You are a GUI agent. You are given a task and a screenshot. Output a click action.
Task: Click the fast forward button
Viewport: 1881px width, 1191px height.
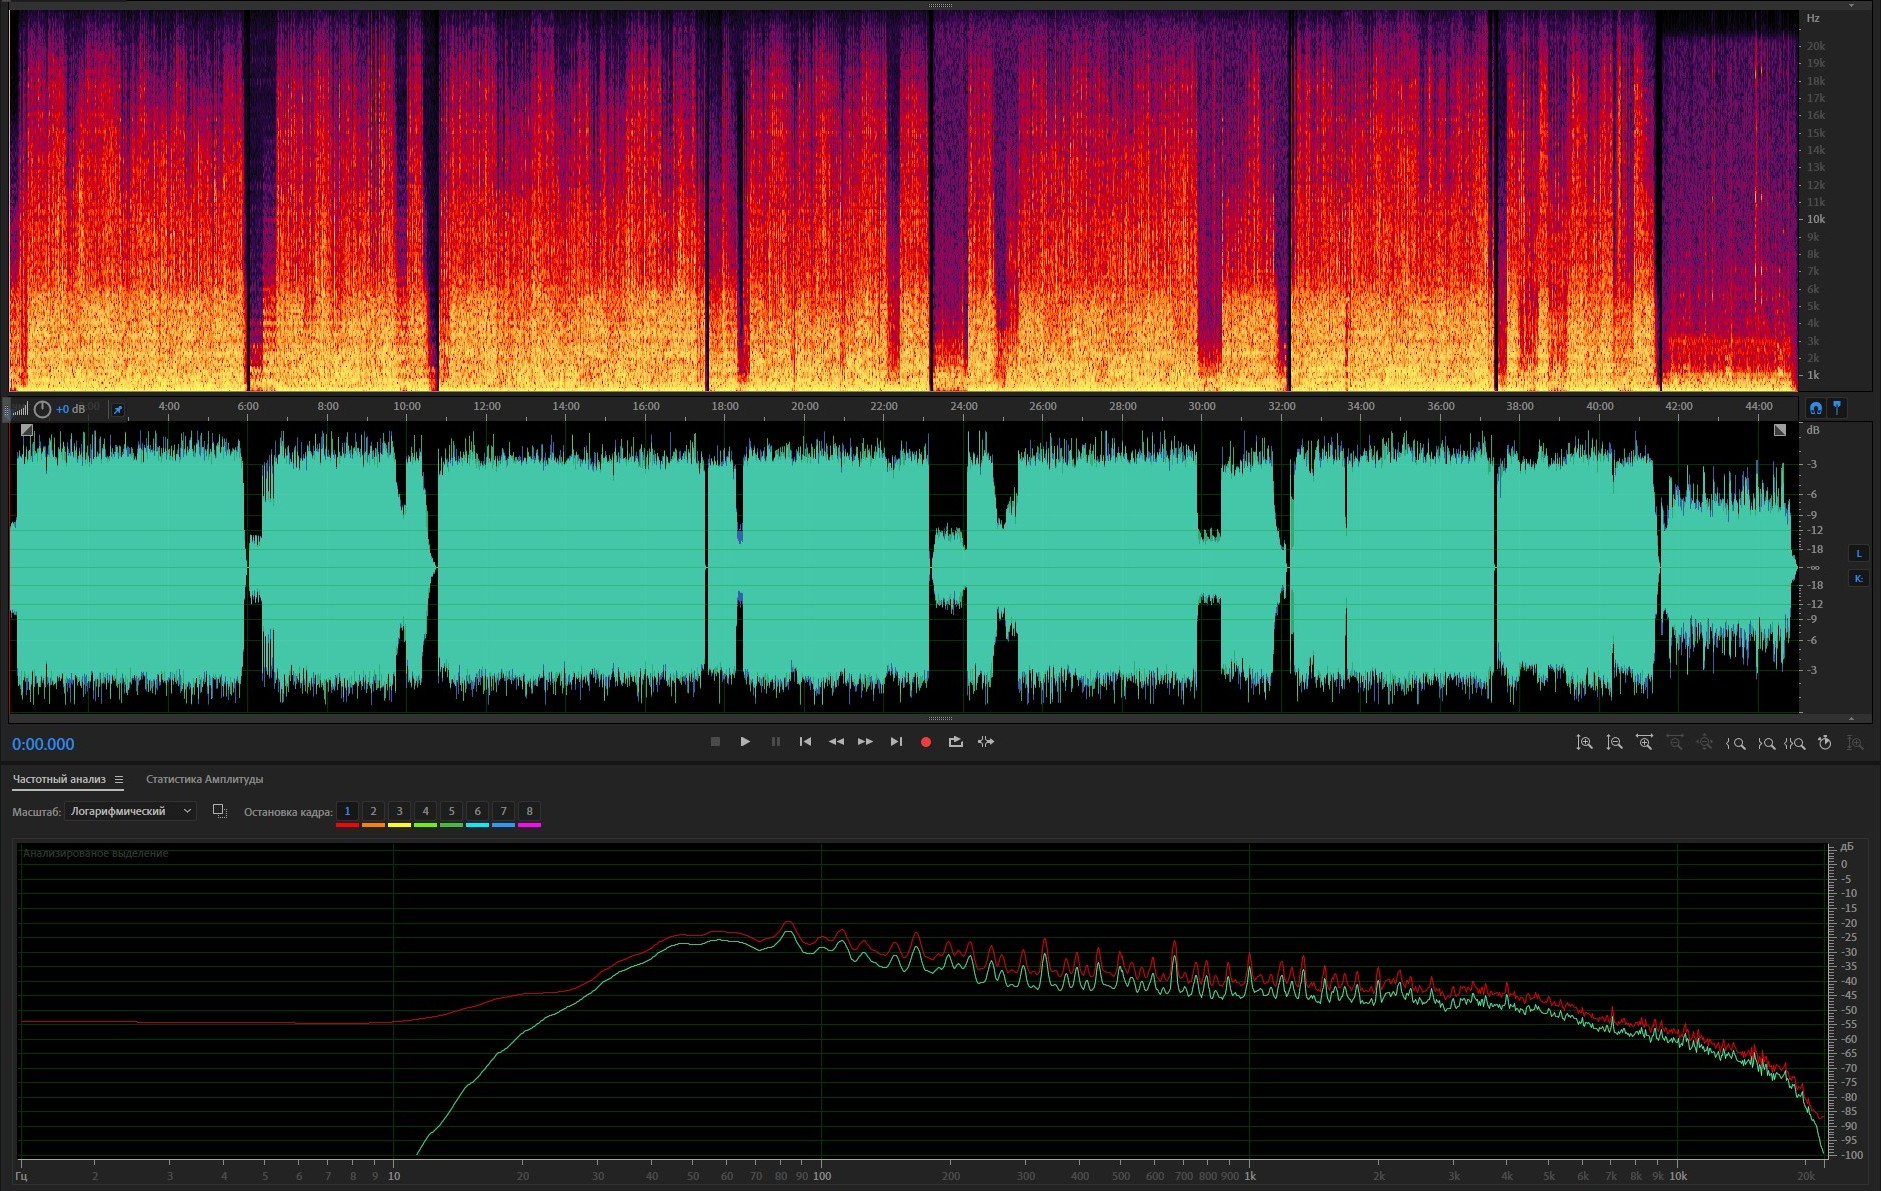click(x=866, y=742)
